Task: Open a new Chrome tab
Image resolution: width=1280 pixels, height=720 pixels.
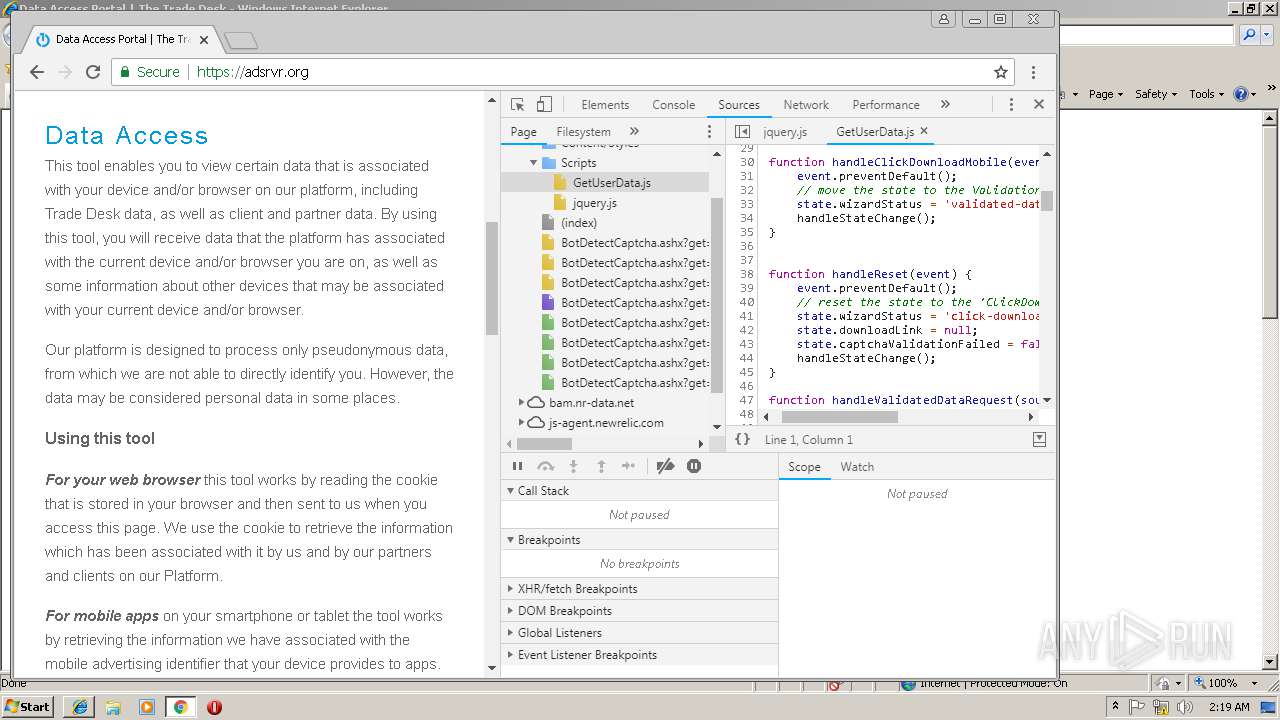Action: (x=241, y=40)
